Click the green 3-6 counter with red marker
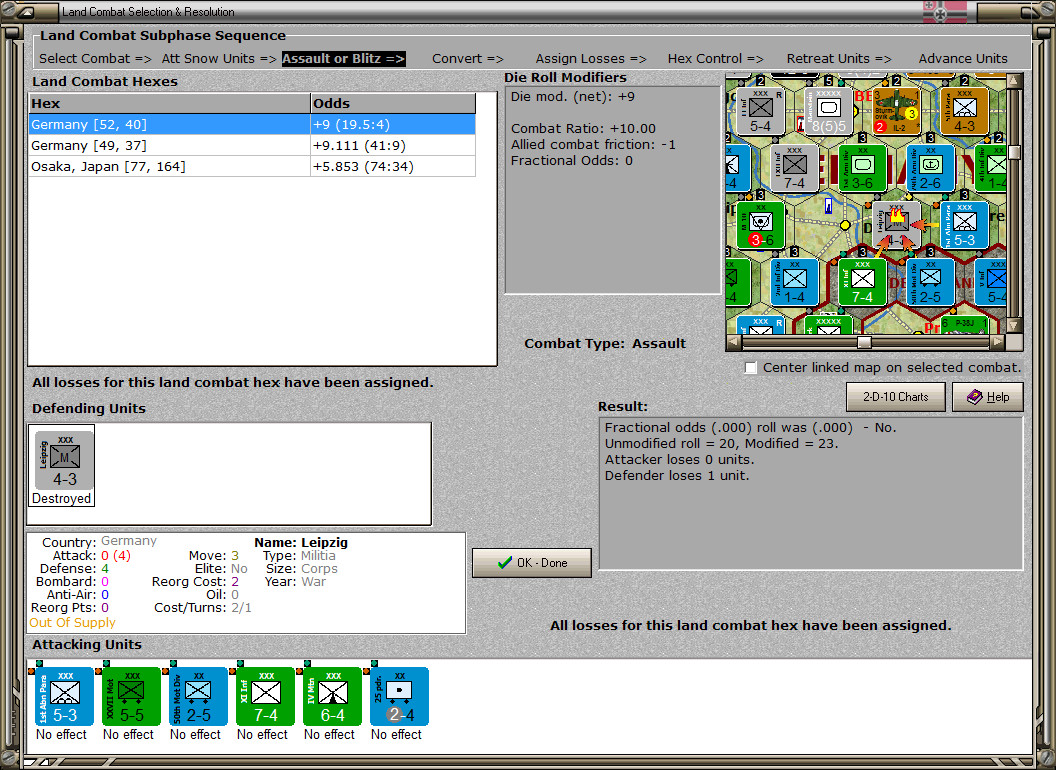 tap(760, 225)
